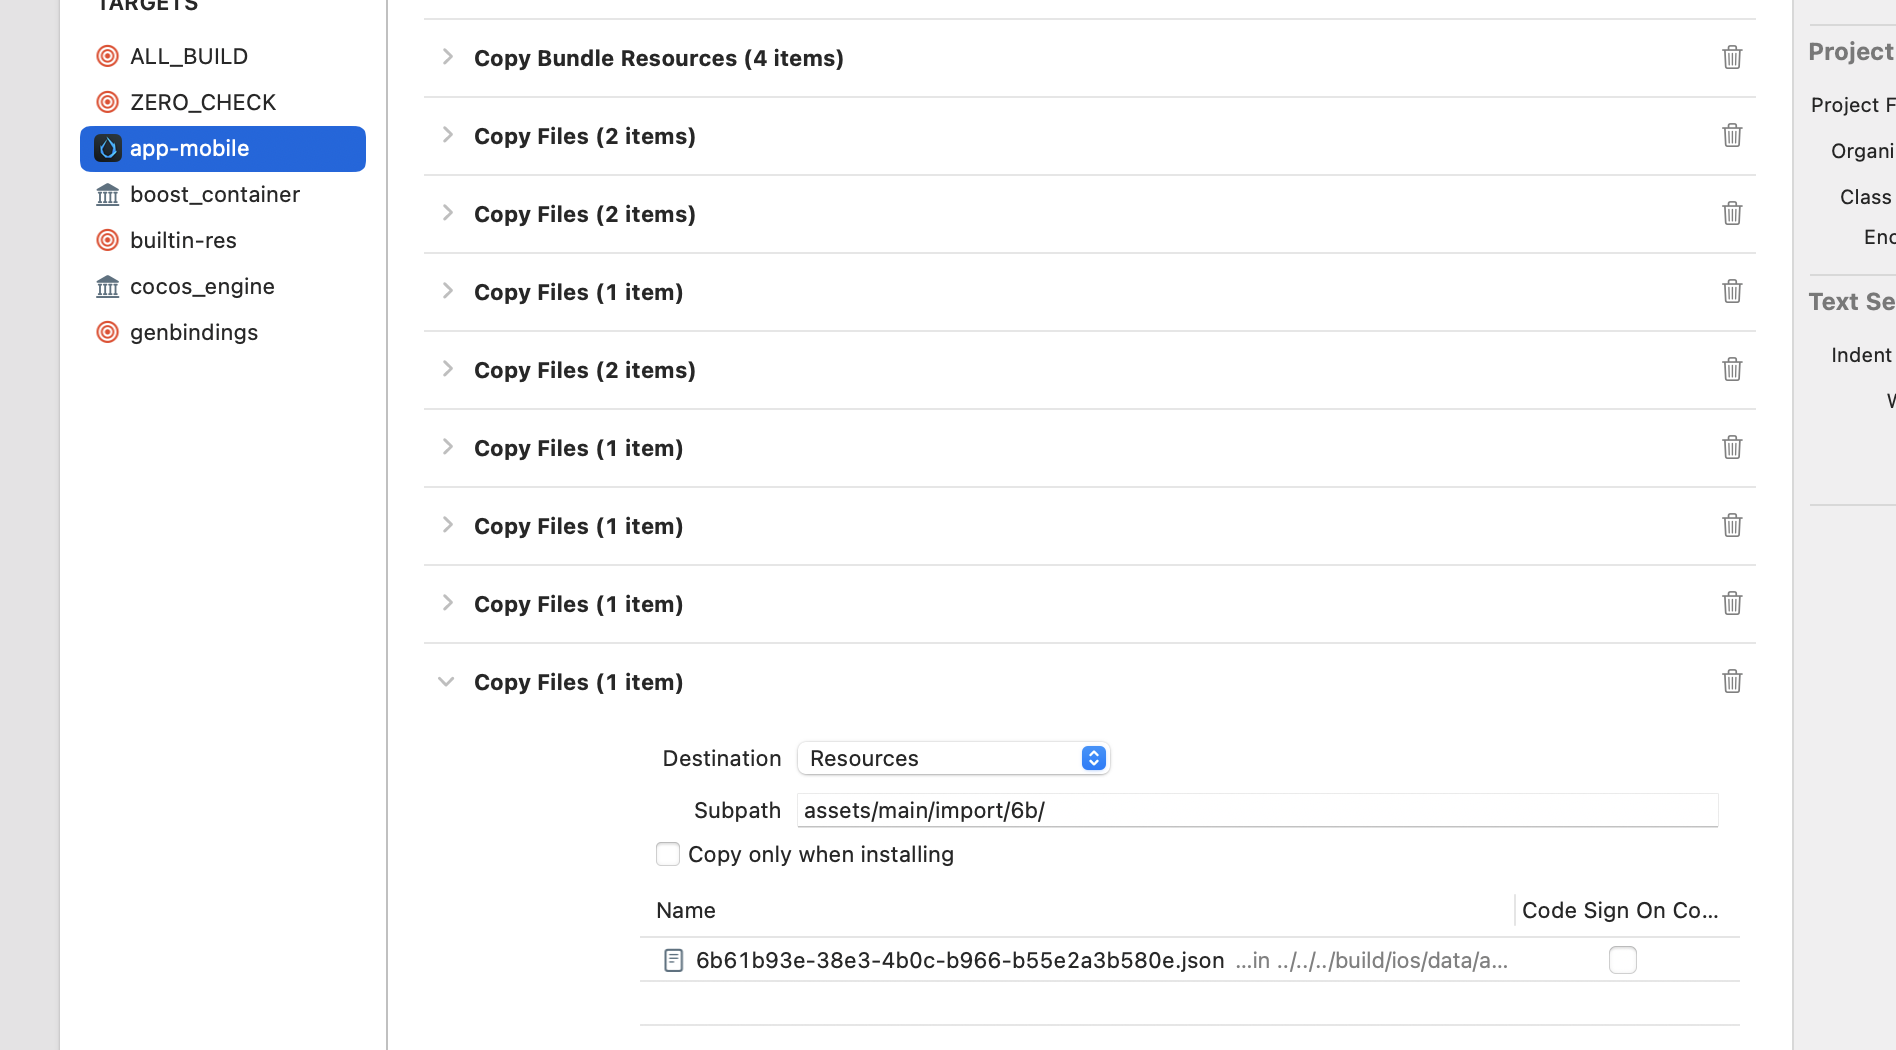Select the 6b61b93e json file name

[960, 959]
